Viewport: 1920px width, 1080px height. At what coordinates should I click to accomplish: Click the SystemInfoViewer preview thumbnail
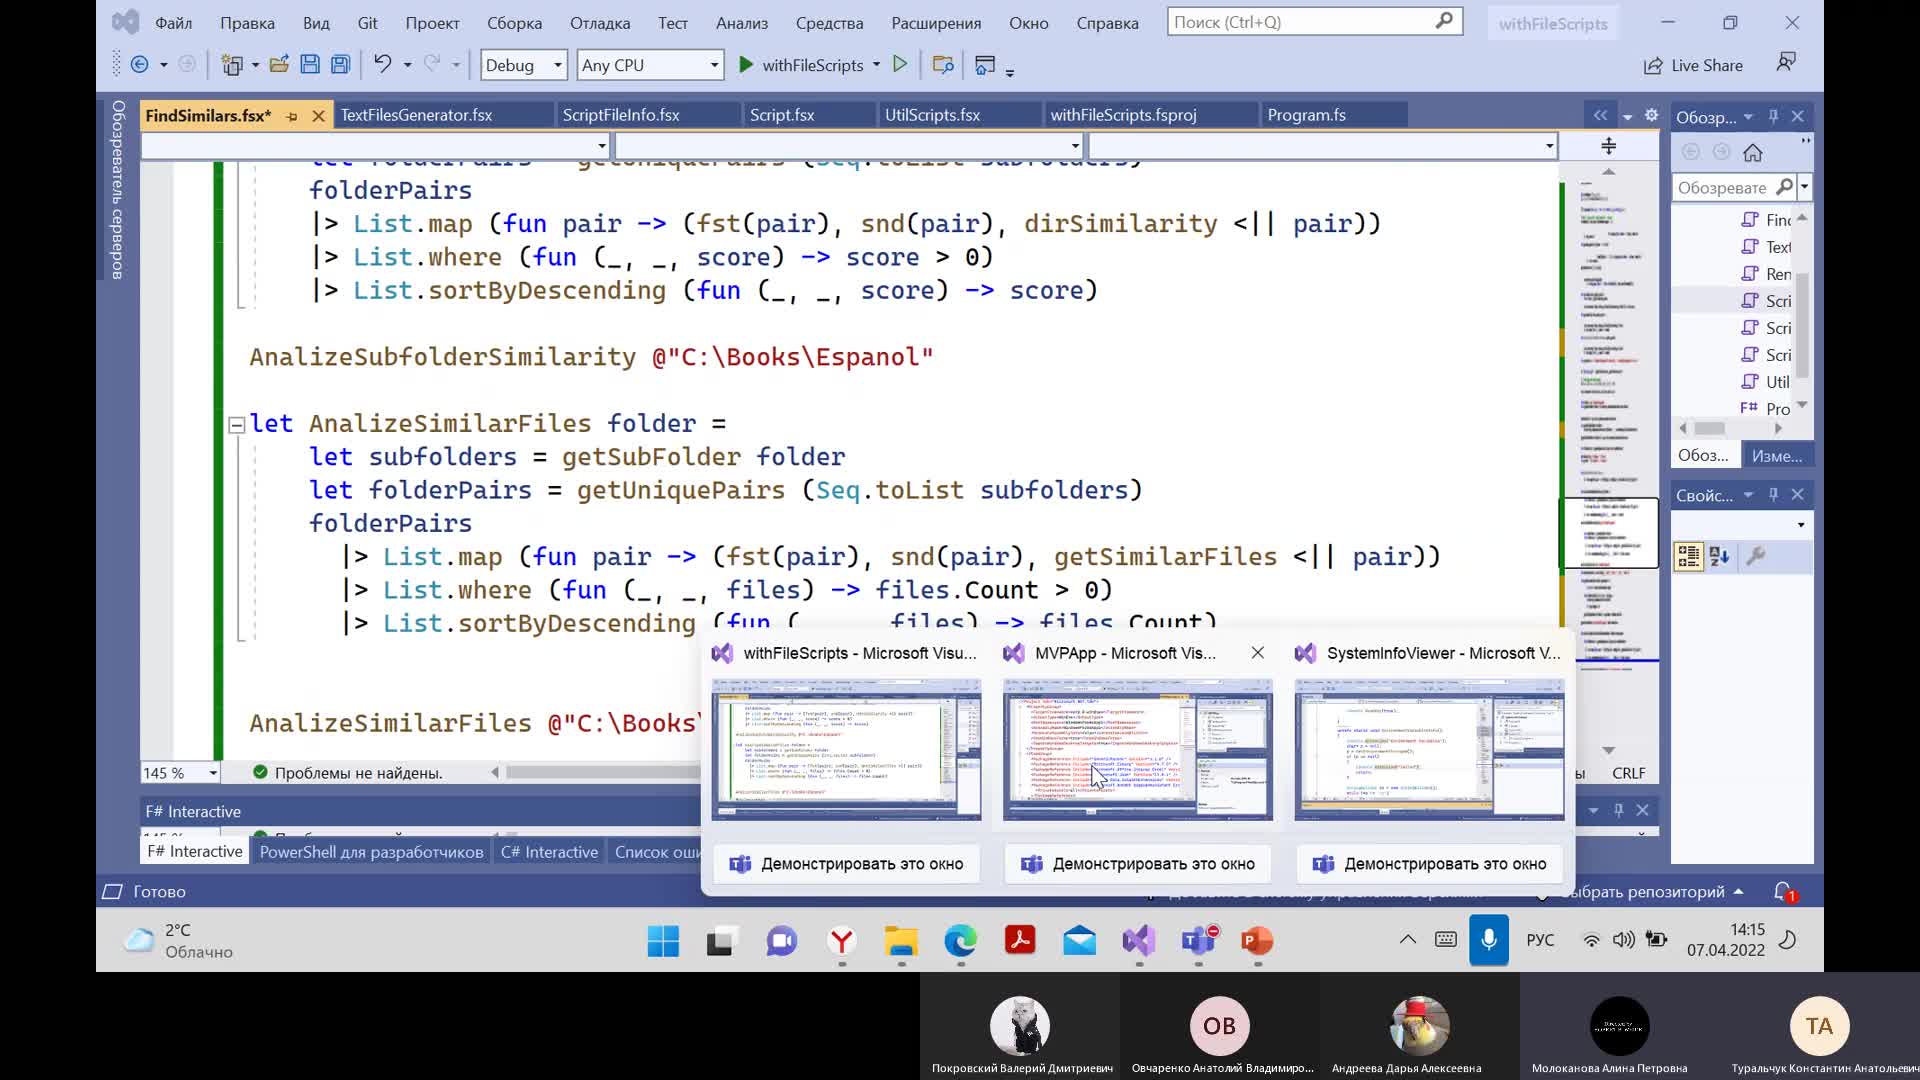click(1429, 750)
